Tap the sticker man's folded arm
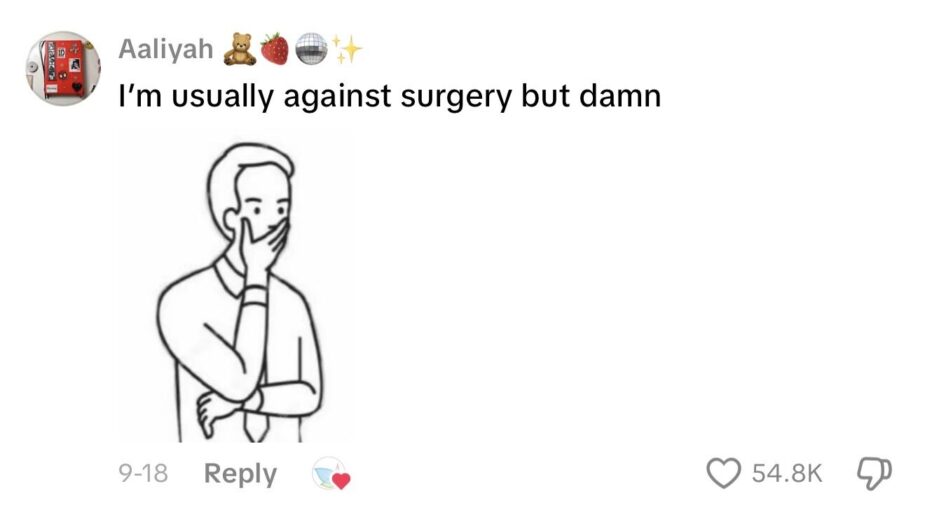This screenshot has width=925, height=507. tap(260, 401)
